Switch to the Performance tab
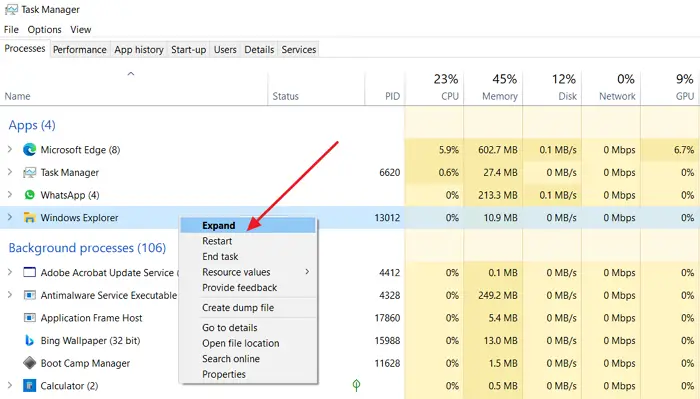 79,50
